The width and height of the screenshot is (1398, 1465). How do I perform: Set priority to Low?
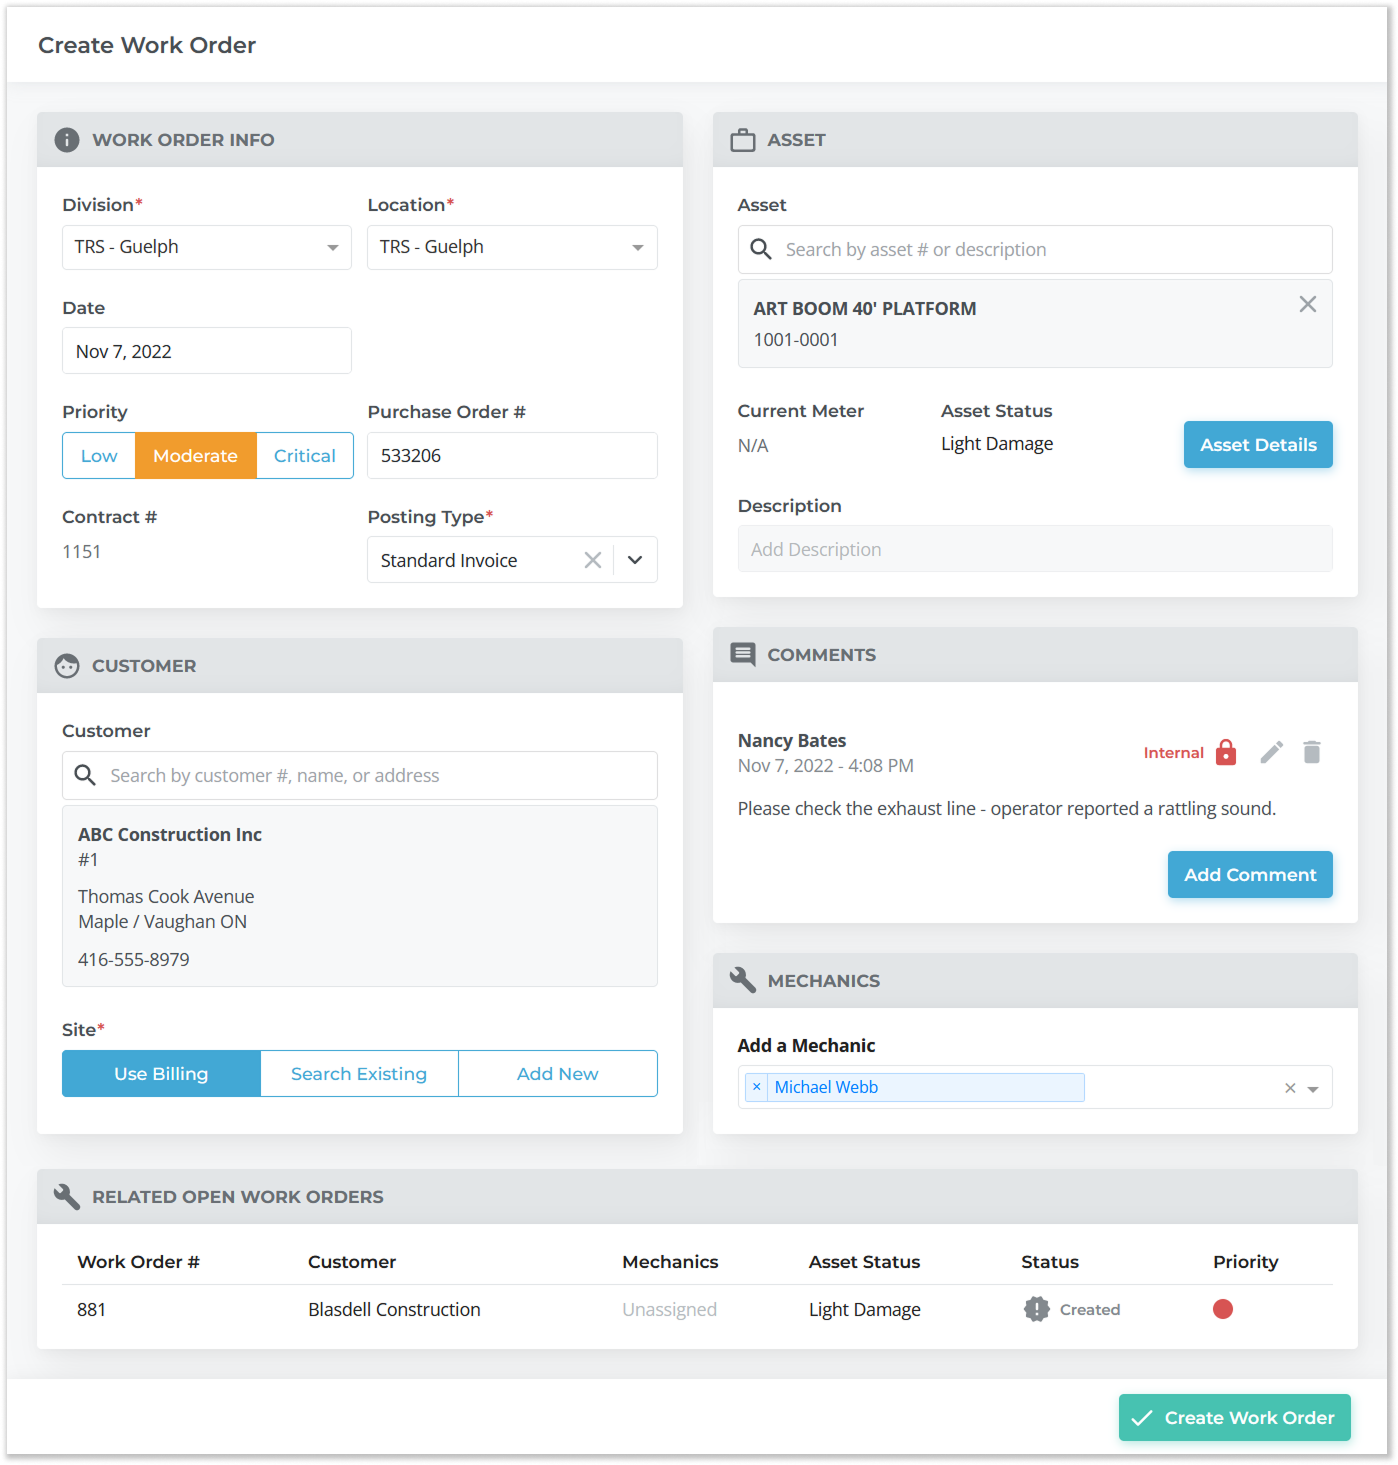point(99,456)
